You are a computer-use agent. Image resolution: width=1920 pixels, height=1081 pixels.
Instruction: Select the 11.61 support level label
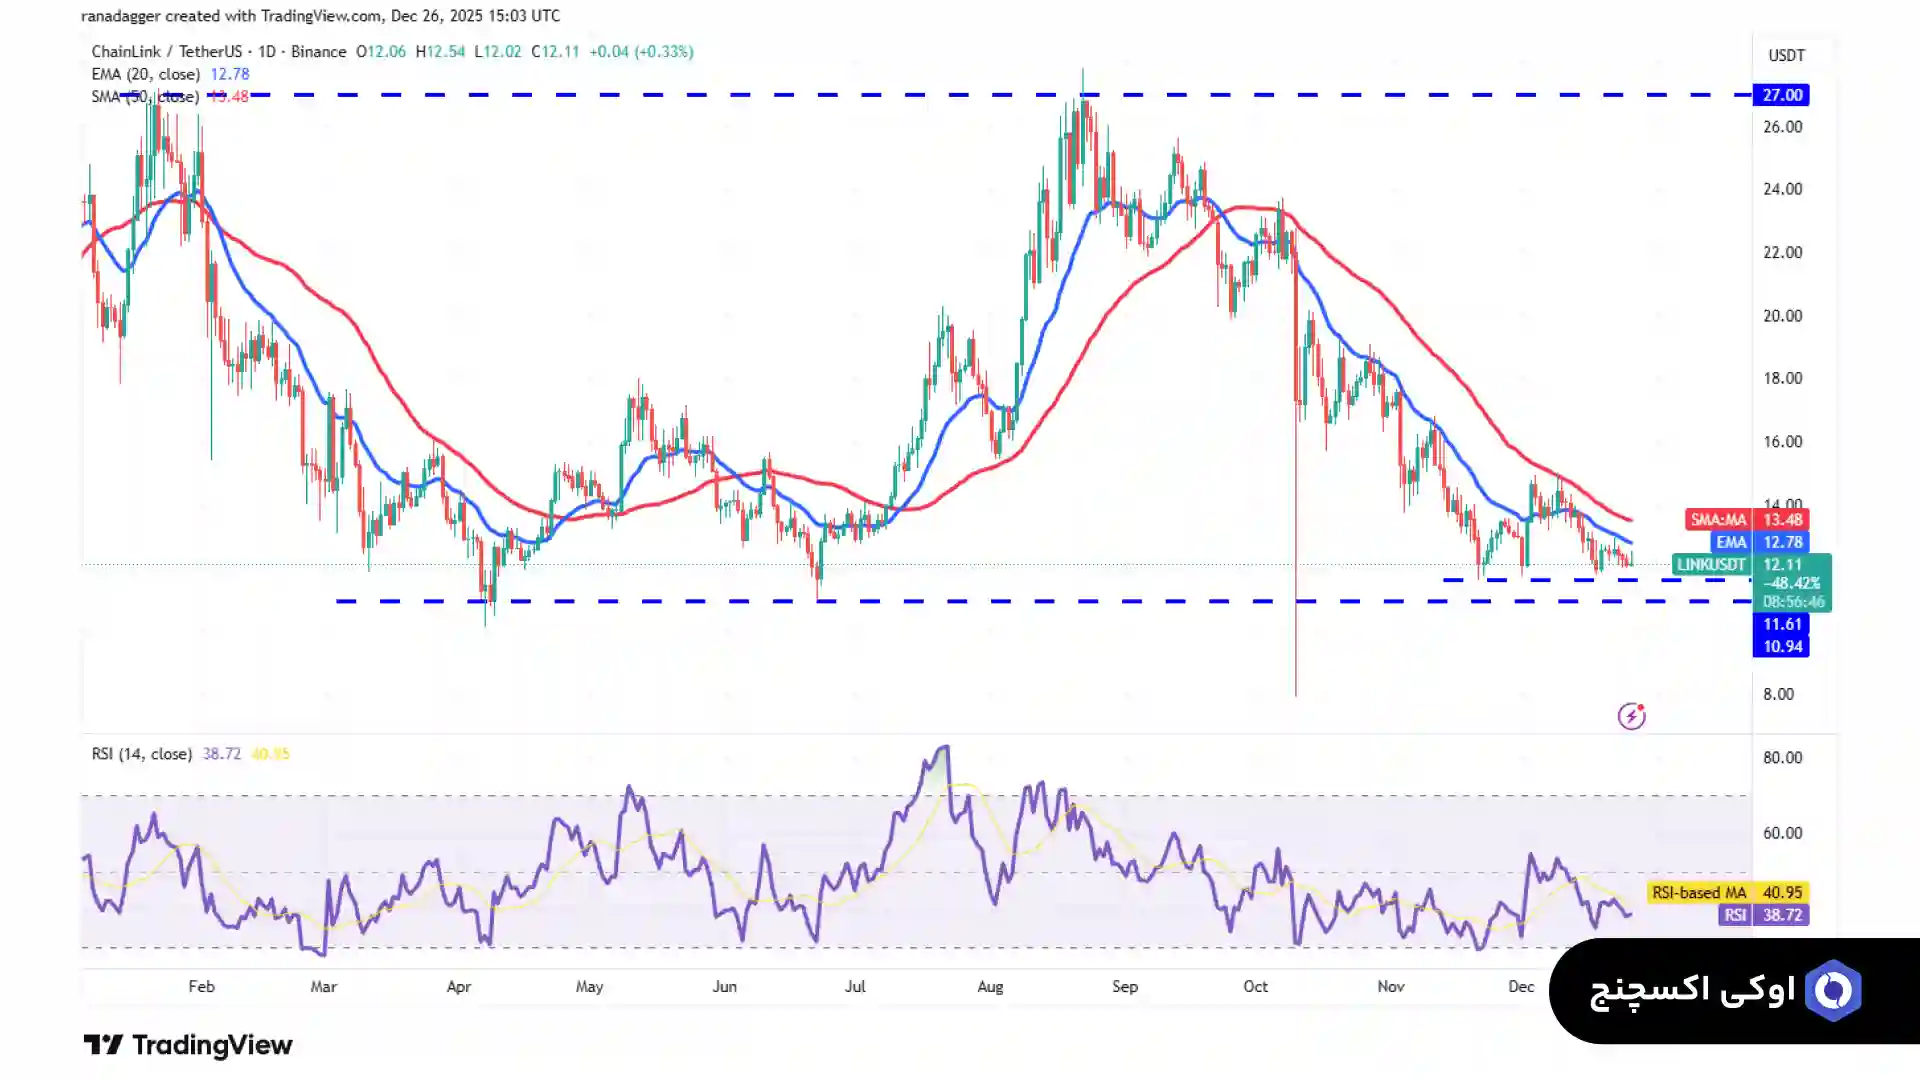1781,624
